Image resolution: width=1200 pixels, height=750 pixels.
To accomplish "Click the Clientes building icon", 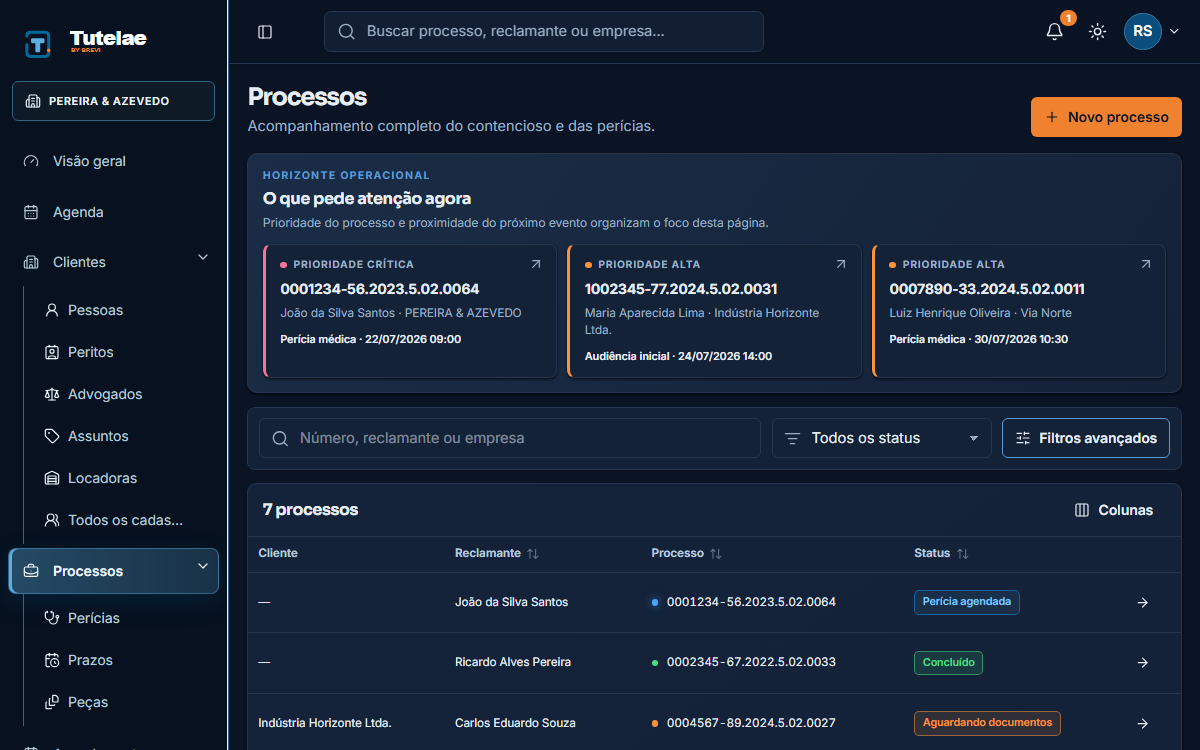I will (31, 262).
